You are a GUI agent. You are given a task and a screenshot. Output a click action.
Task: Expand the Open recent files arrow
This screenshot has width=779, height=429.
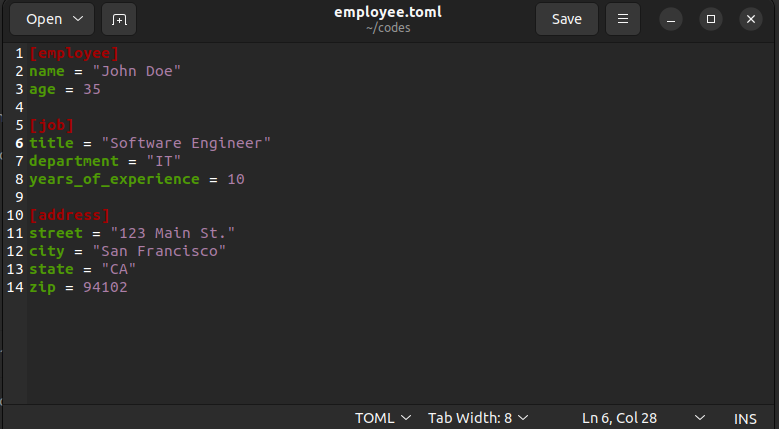click(78, 19)
